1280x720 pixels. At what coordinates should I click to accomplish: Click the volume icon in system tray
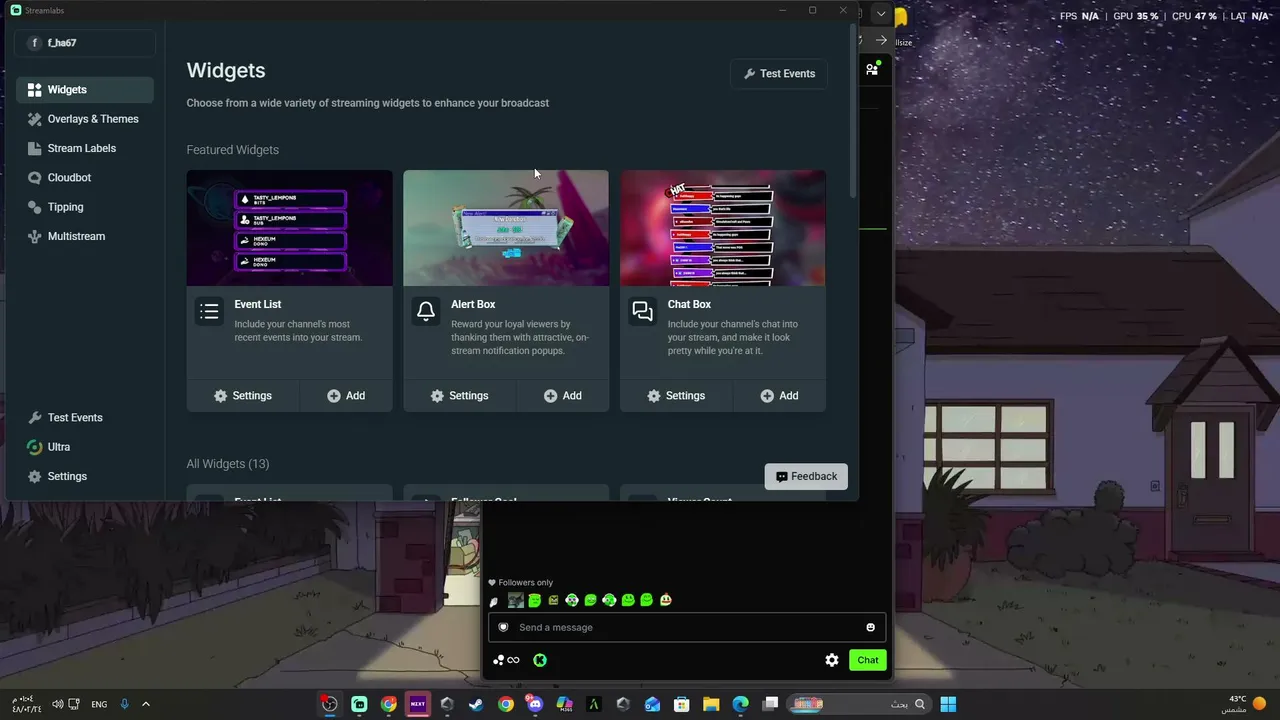pos(57,704)
